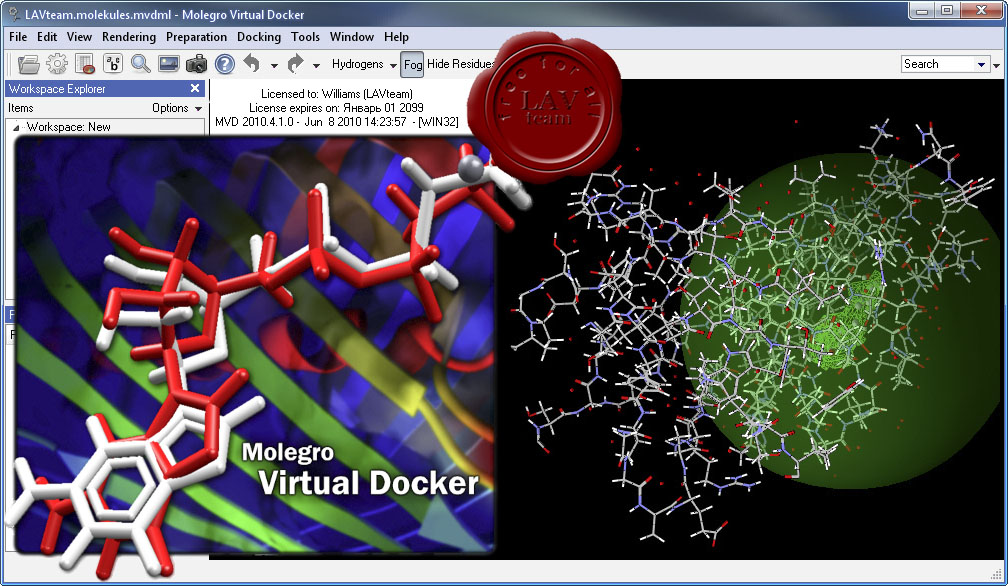Click the magnifying glass toolbar icon
Image resolution: width=1008 pixels, height=586 pixels.
(141, 64)
